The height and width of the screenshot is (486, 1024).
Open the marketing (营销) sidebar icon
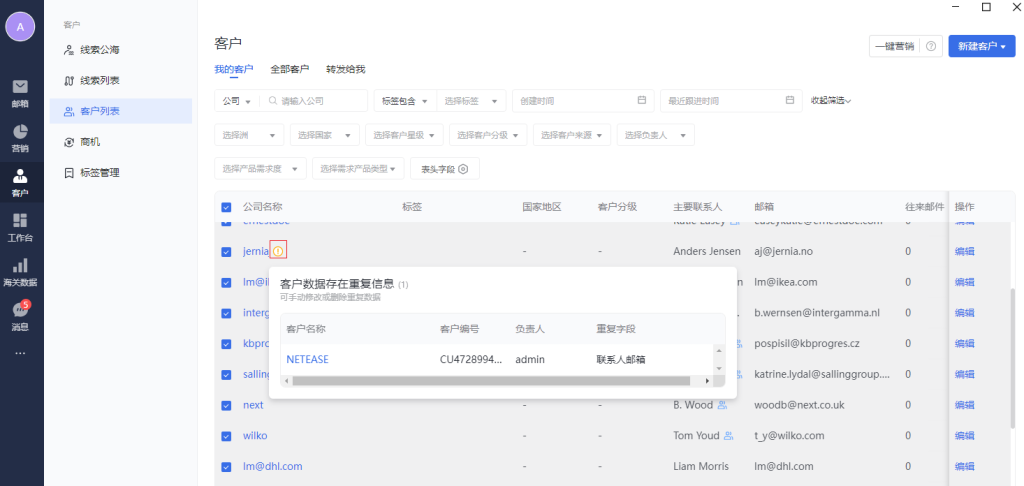(x=20, y=137)
